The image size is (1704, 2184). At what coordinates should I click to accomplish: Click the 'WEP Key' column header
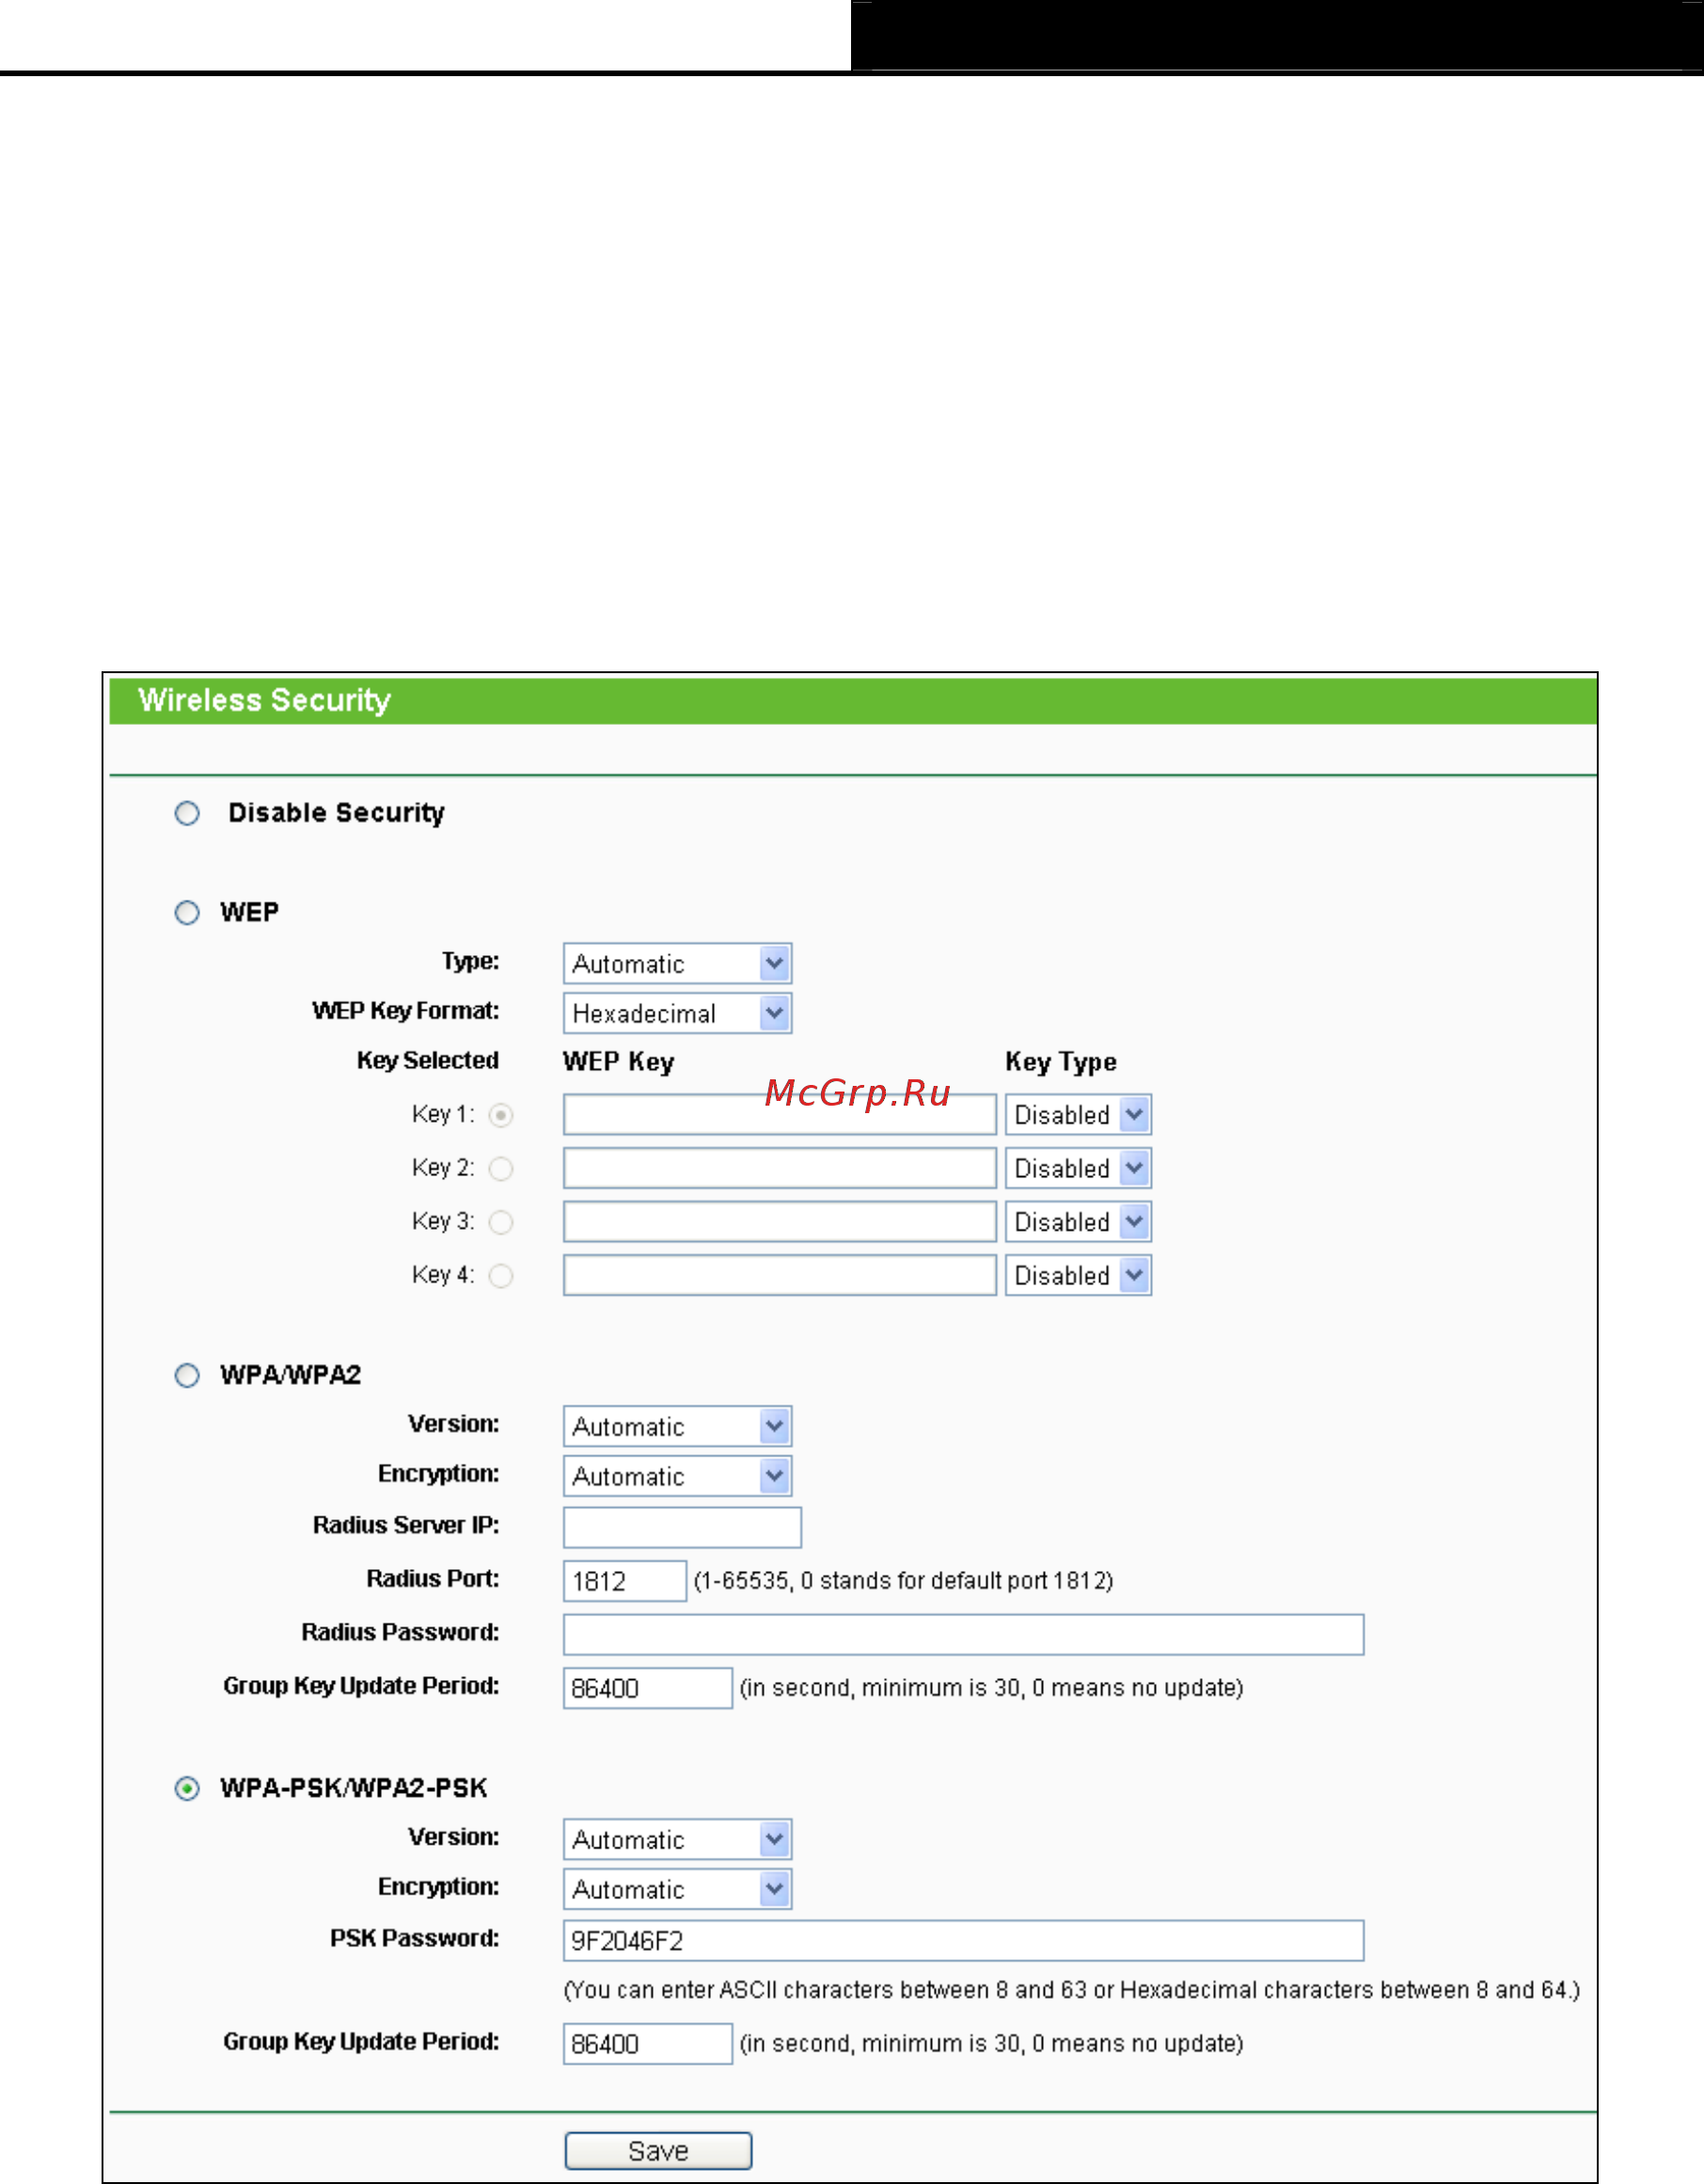[618, 1062]
